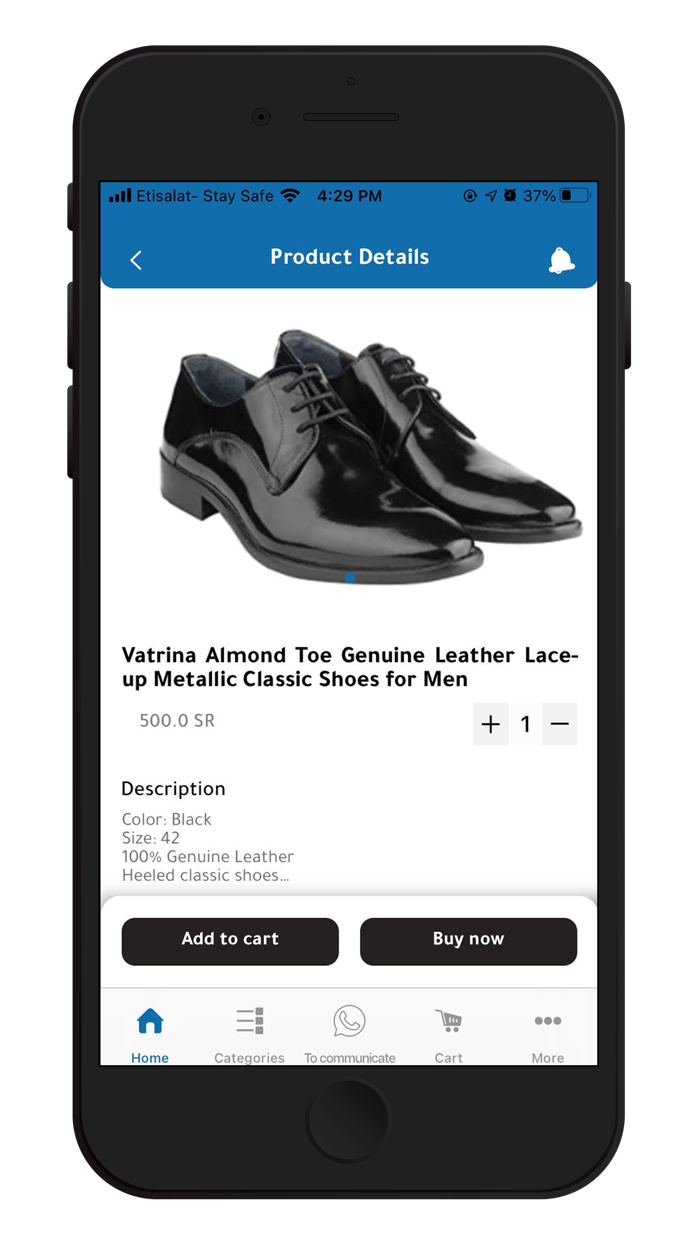Click the Buy now button
Image resolution: width=700 pixels, height=1244 pixels.
(x=468, y=941)
